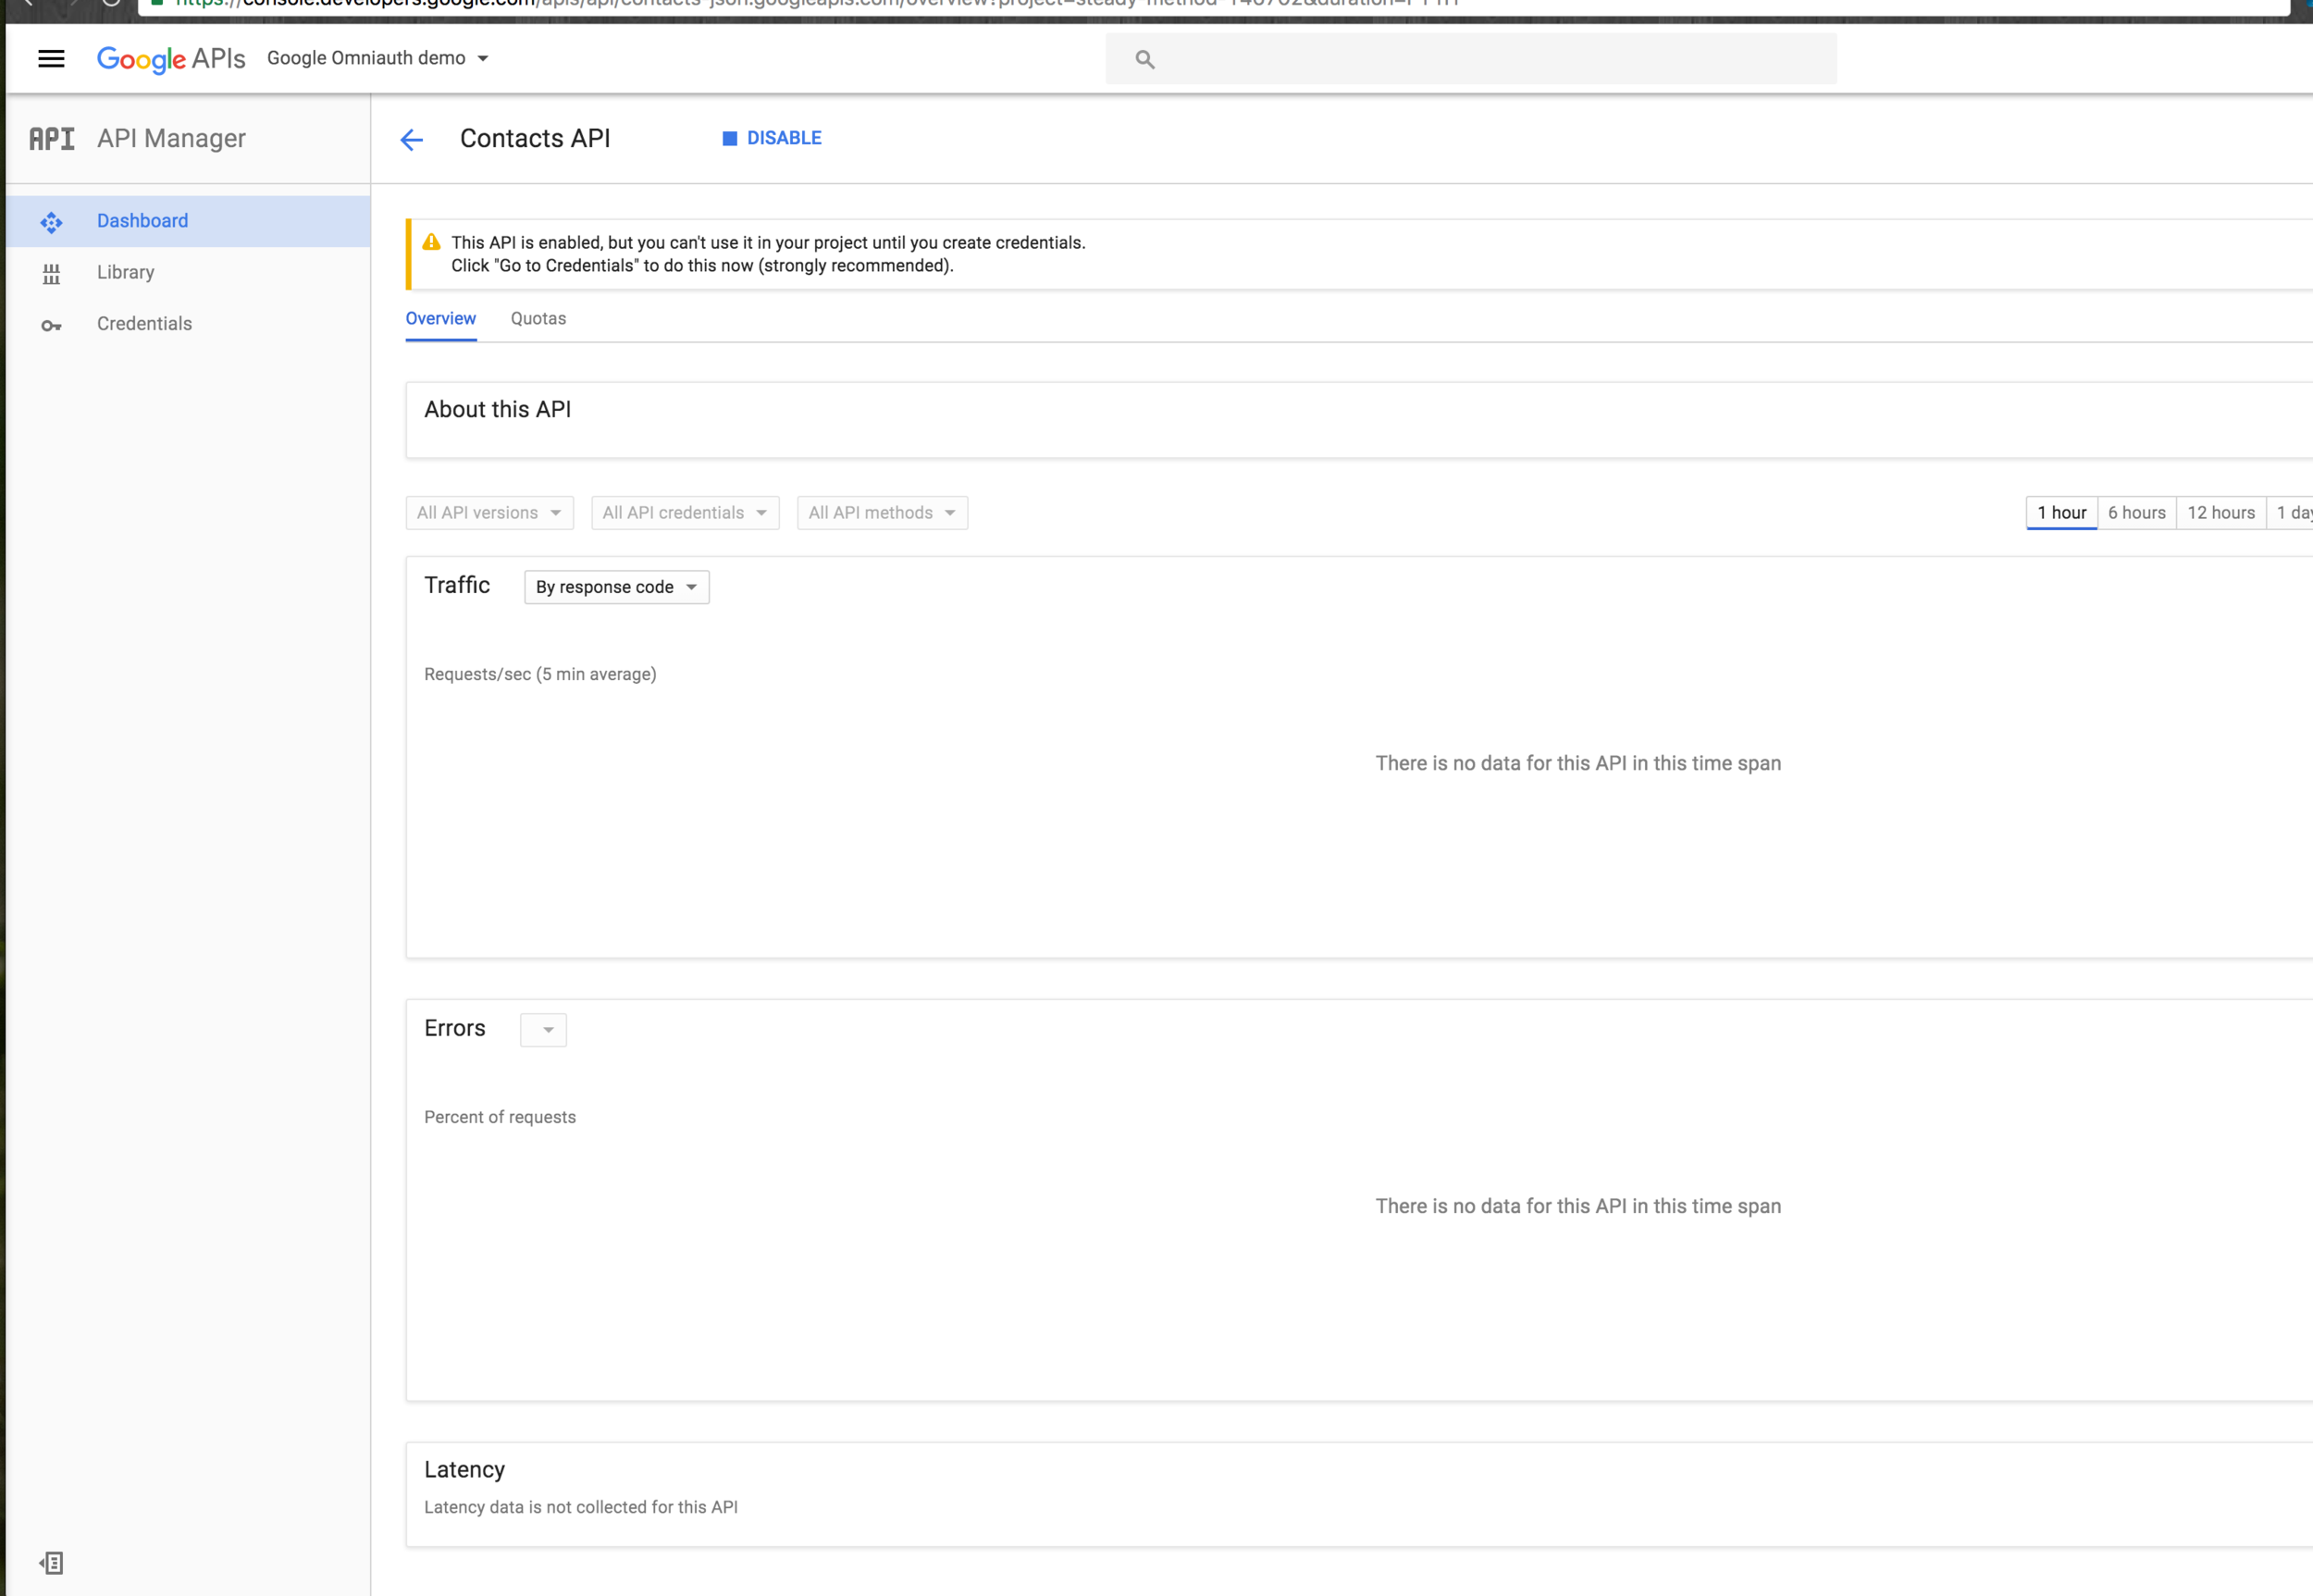Viewport: 2313px width, 1596px height.
Task: Click Traffic panel's no data message
Action: (x=1578, y=764)
